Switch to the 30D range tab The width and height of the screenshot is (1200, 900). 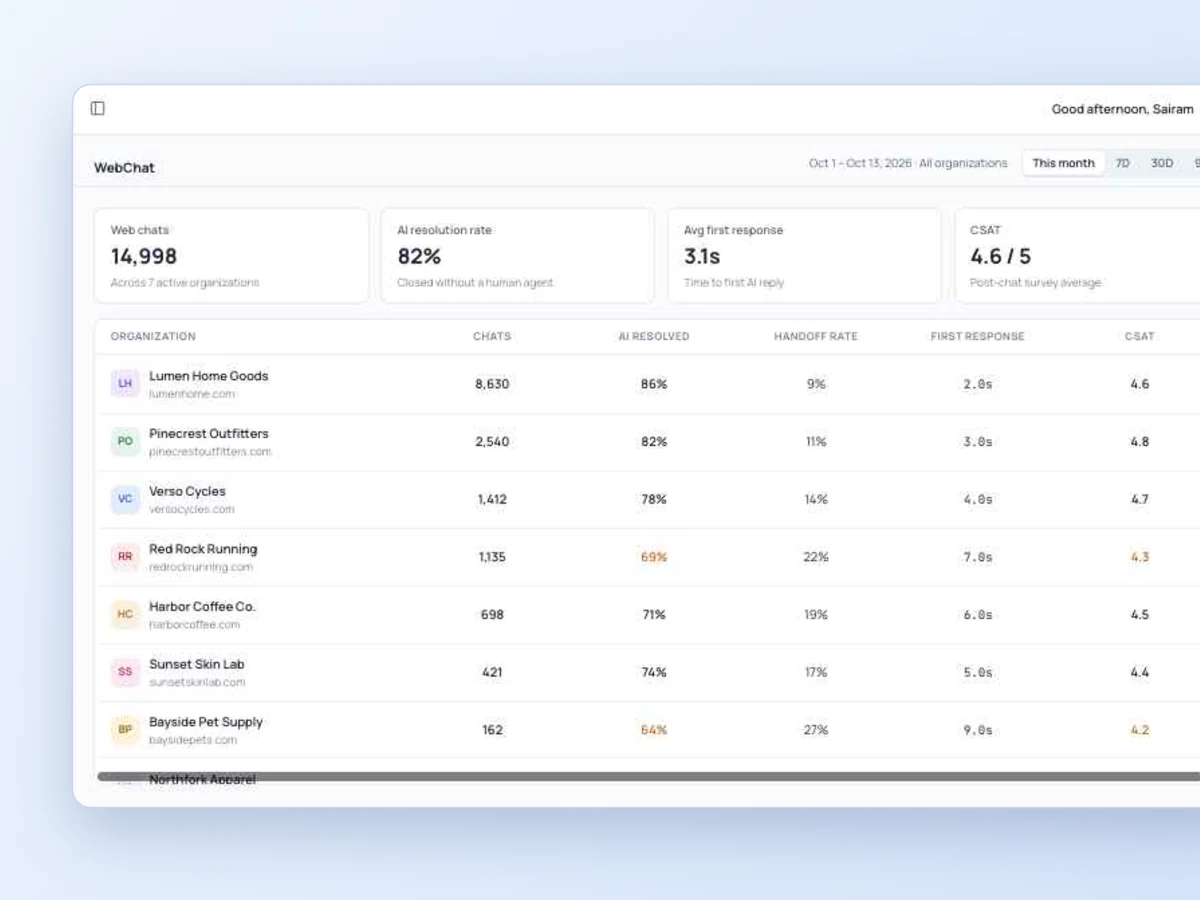pyautogui.click(x=1162, y=163)
